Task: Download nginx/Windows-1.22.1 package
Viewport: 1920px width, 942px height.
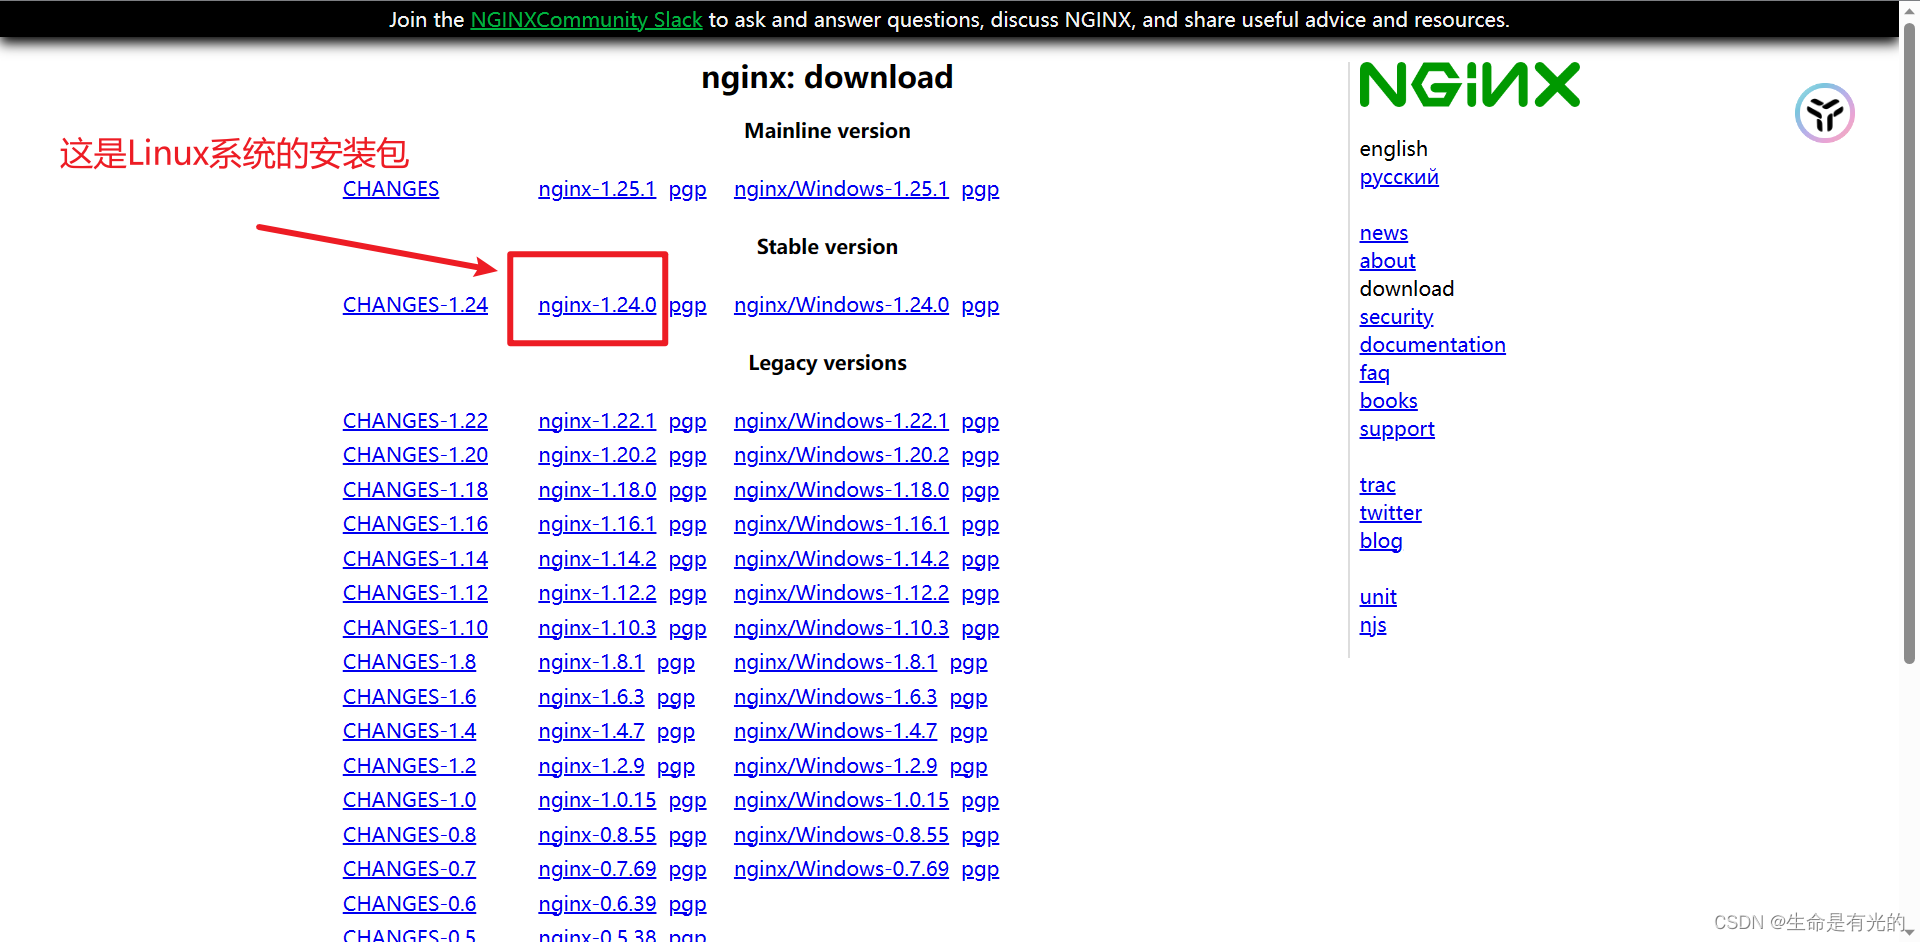Action: pyautogui.click(x=841, y=421)
